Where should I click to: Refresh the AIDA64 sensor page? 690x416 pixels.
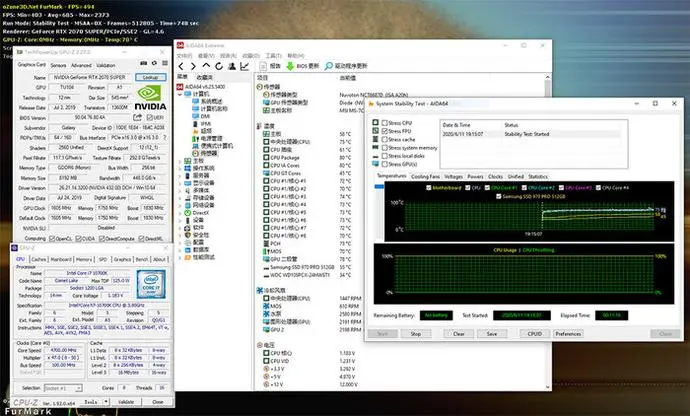pos(219,66)
